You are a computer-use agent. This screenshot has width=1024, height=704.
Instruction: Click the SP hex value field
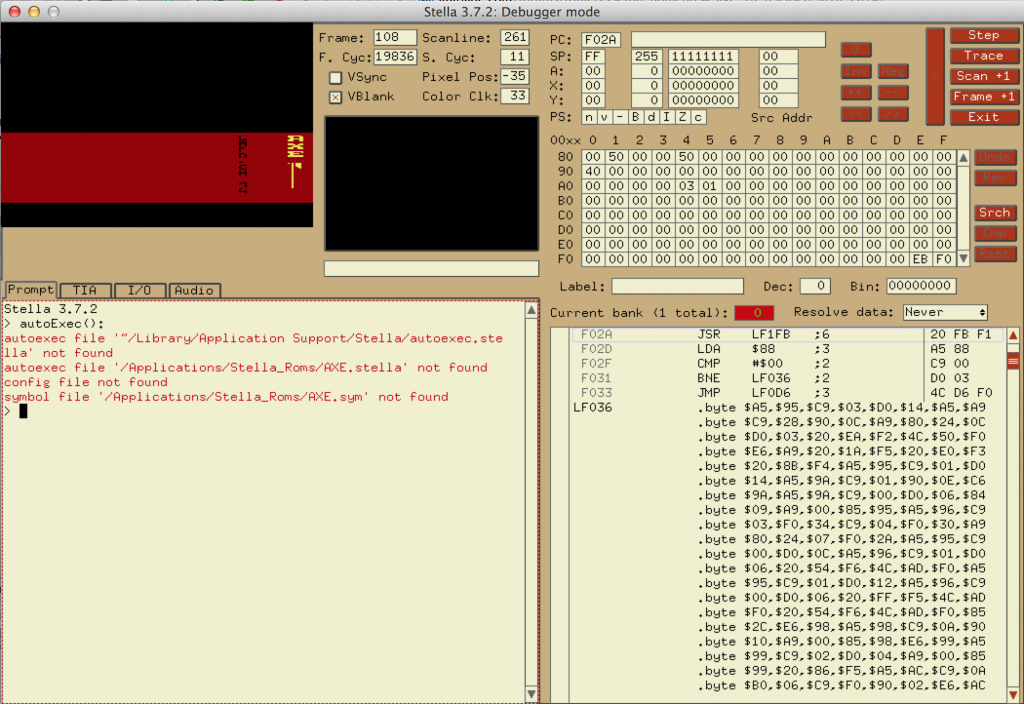click(x=593, y=57)
